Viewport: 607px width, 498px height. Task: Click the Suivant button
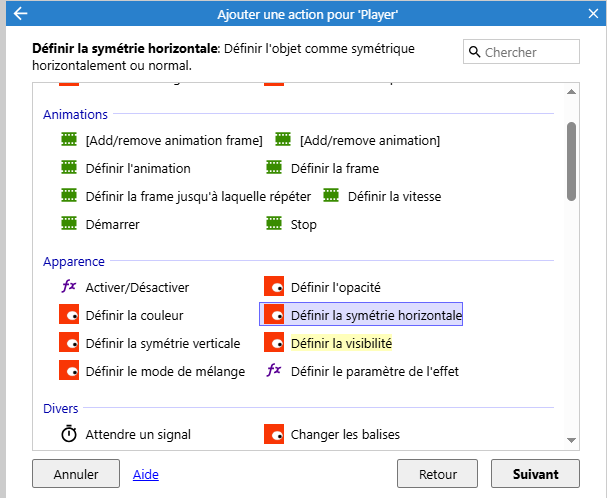[535, 474]
